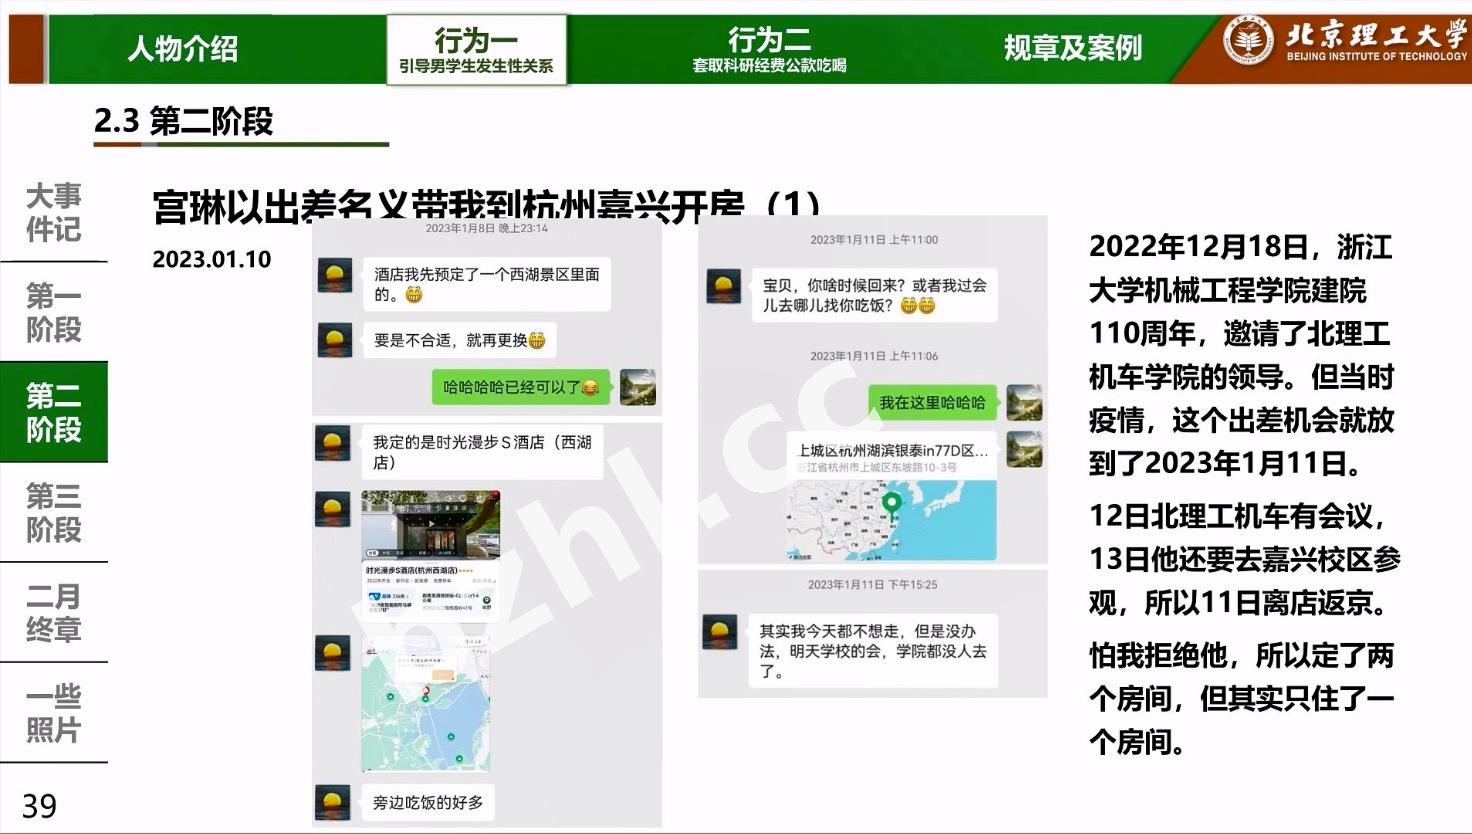The height and width of the screenshot is (834, 1472).
Task: Open 一些照片 in the sidebar
Action: (x=54, y=712)
